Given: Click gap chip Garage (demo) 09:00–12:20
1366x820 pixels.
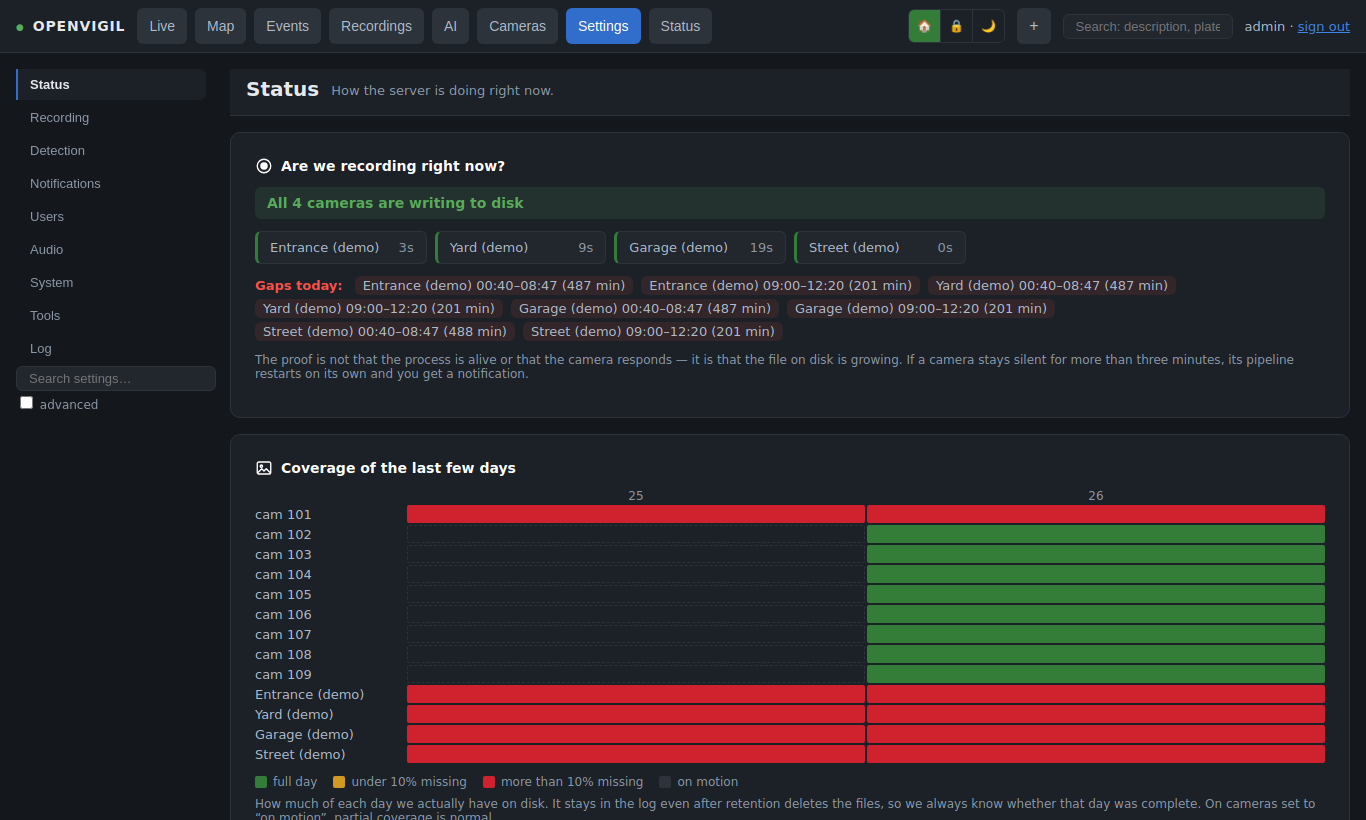Looking at the screenshot, I should pos(921,309).
